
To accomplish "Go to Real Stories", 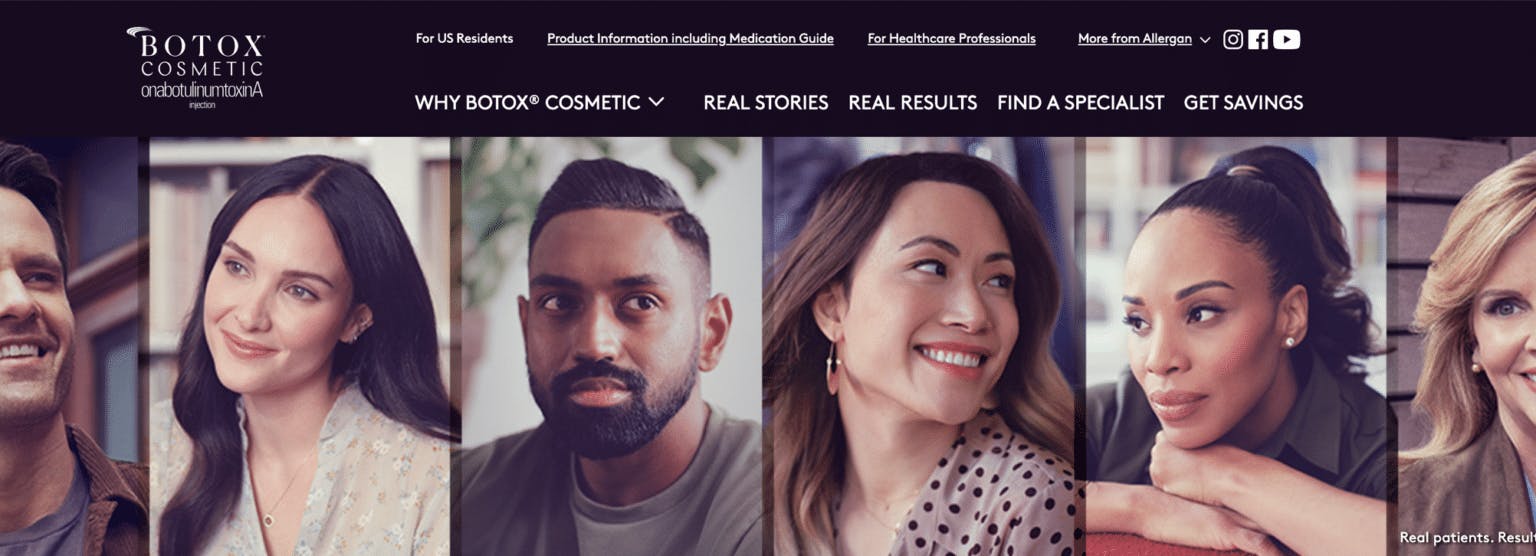I will (x=766, y=102).
